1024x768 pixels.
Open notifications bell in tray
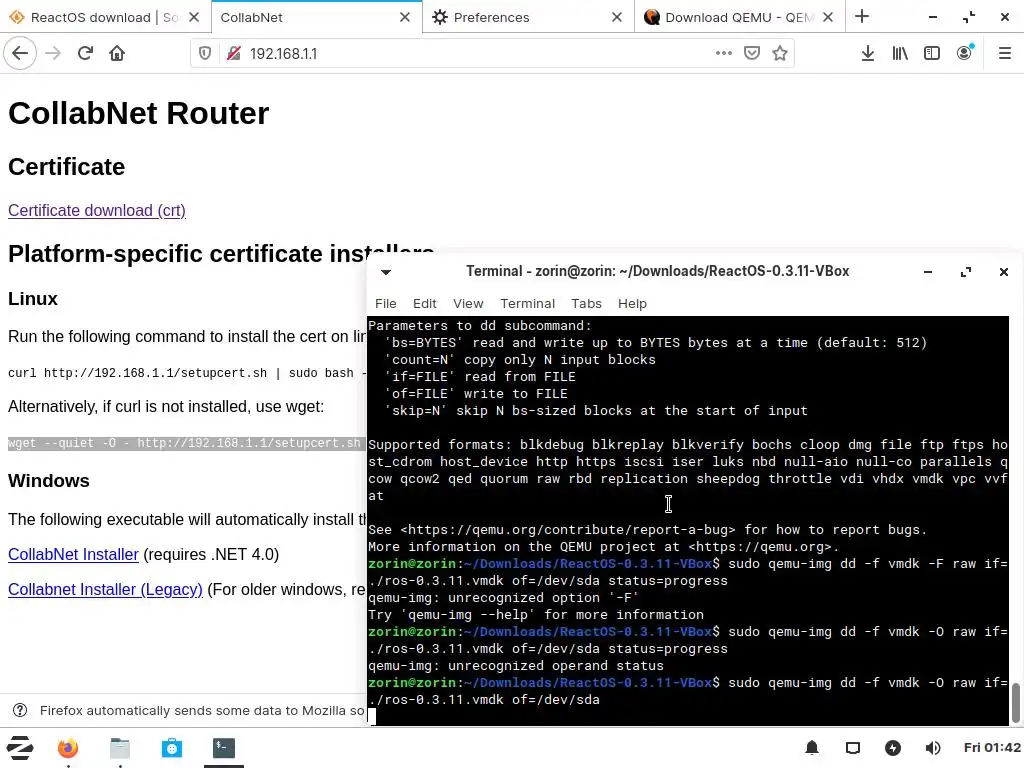coord(812,748)
